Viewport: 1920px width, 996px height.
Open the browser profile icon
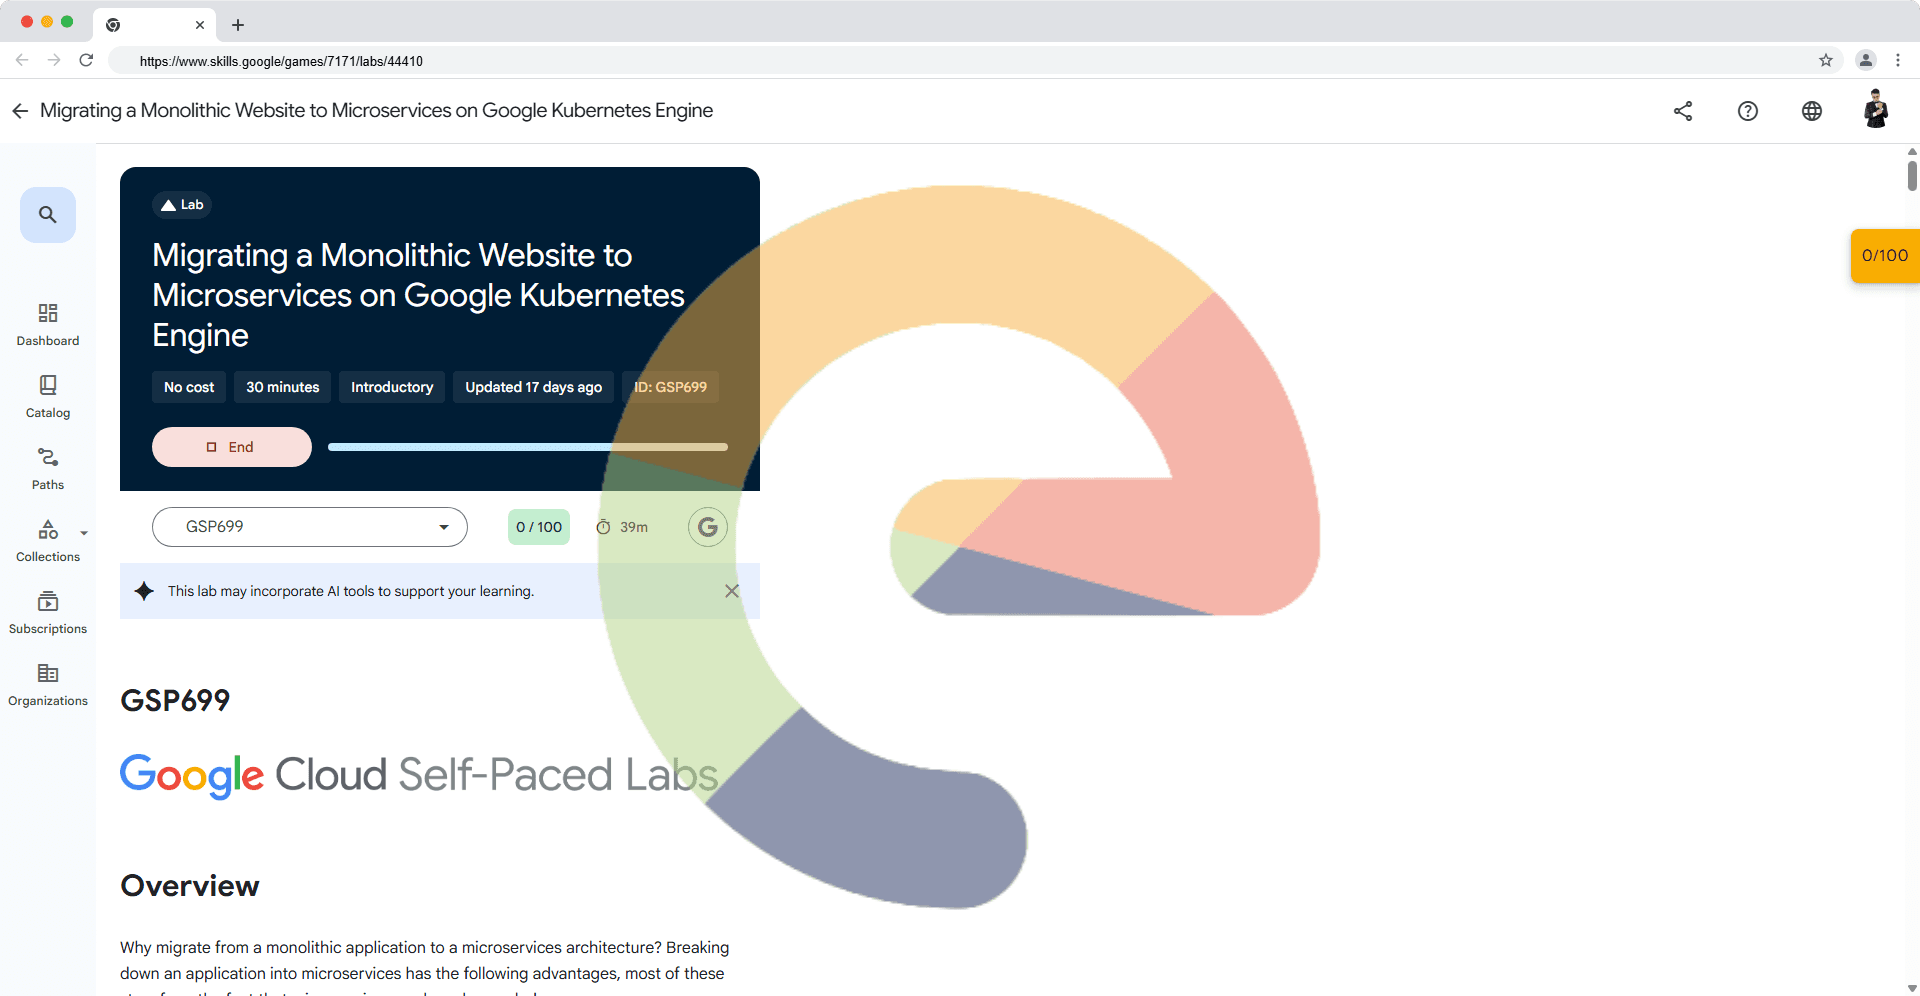(x=1866, y=60)
